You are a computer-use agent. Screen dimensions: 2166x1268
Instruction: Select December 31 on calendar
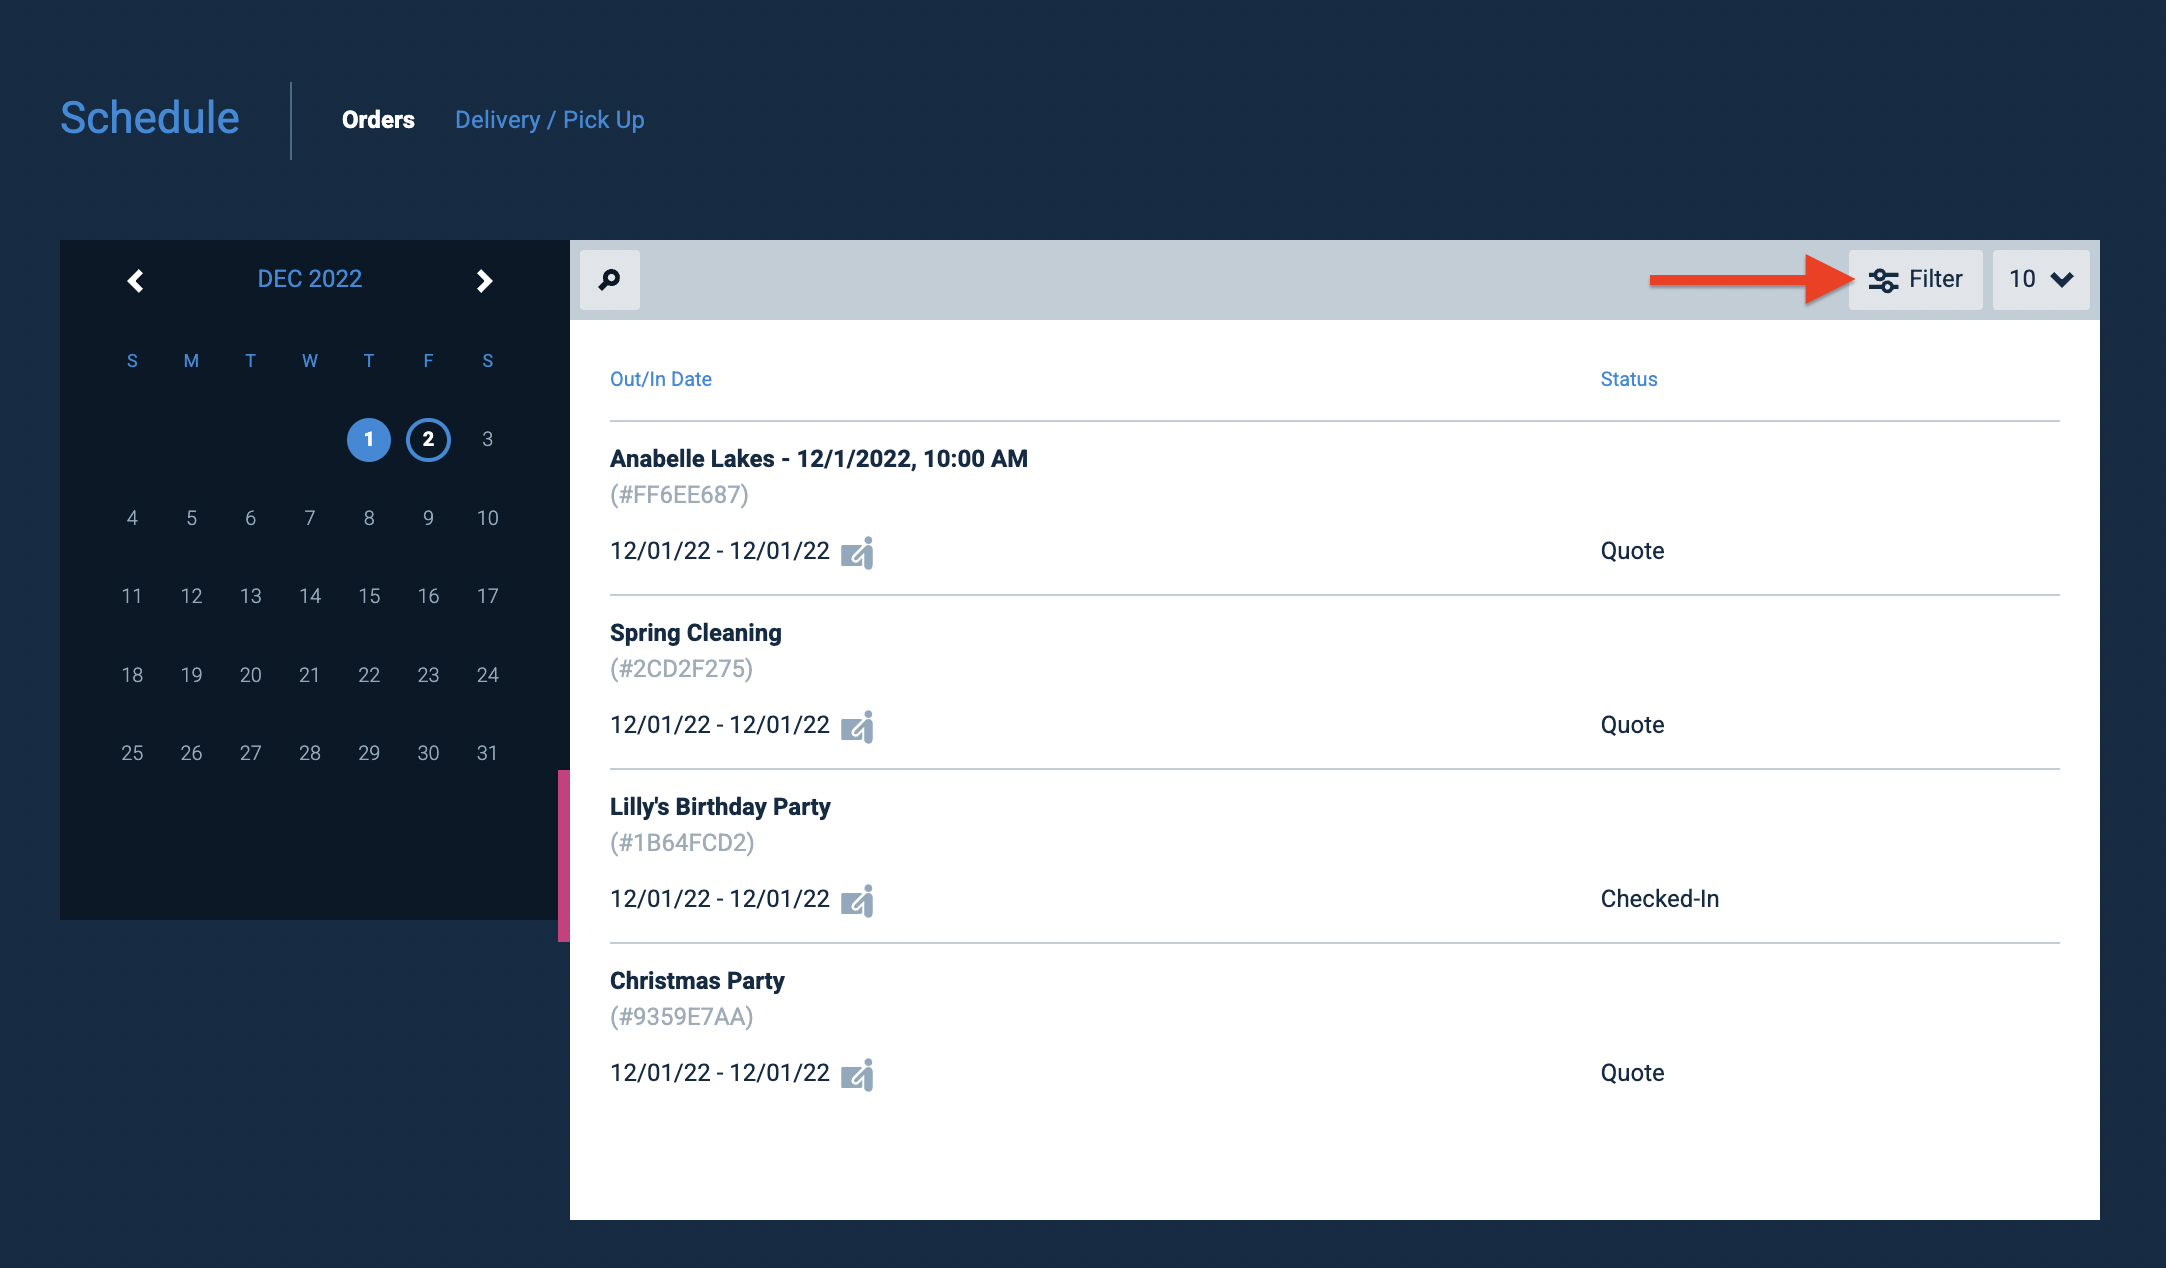[487, 753]
